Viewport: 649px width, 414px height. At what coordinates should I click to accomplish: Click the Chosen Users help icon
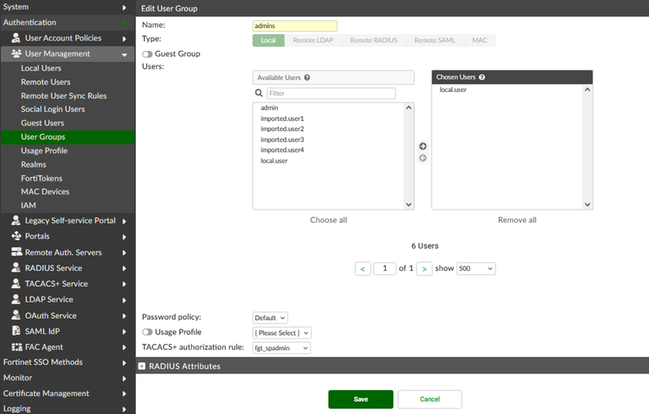[482, 77]
